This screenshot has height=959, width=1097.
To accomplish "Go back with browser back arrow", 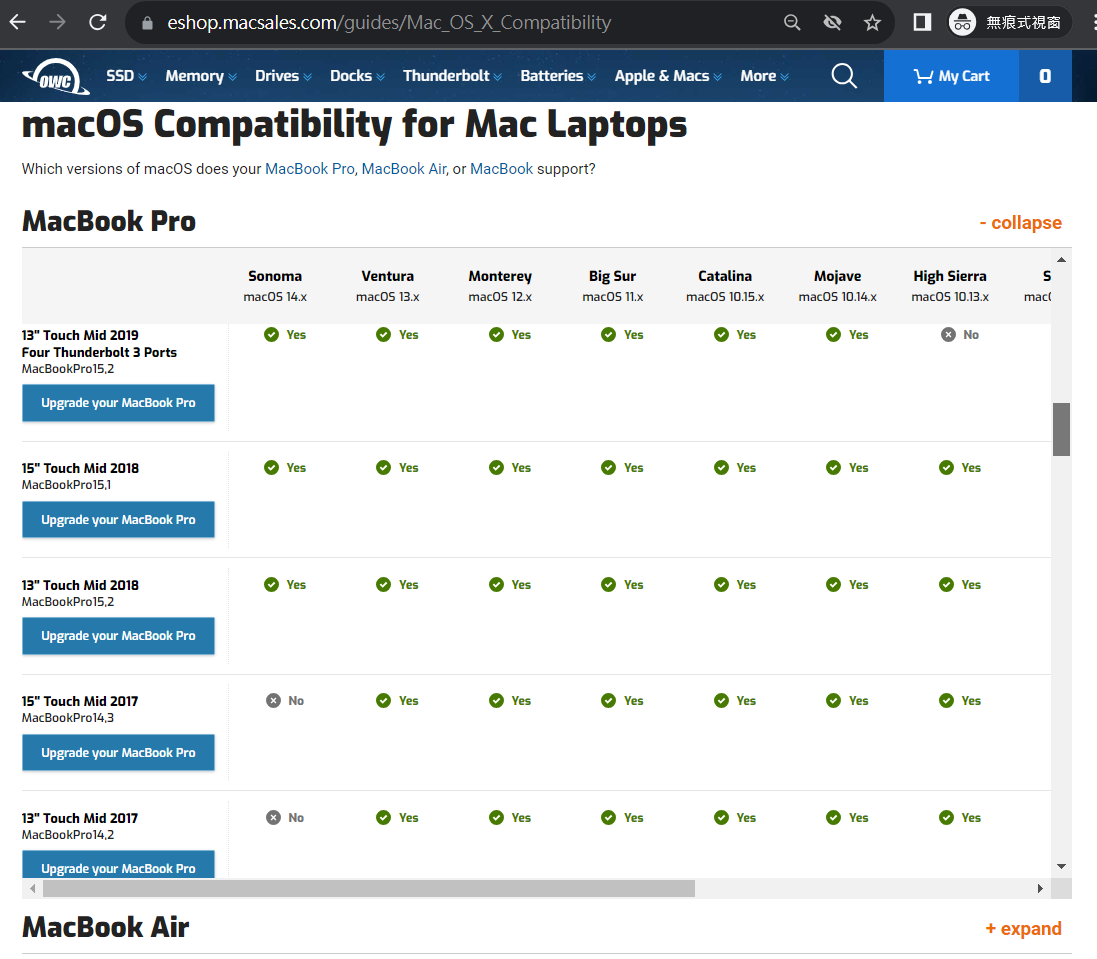I will point(18,22).
